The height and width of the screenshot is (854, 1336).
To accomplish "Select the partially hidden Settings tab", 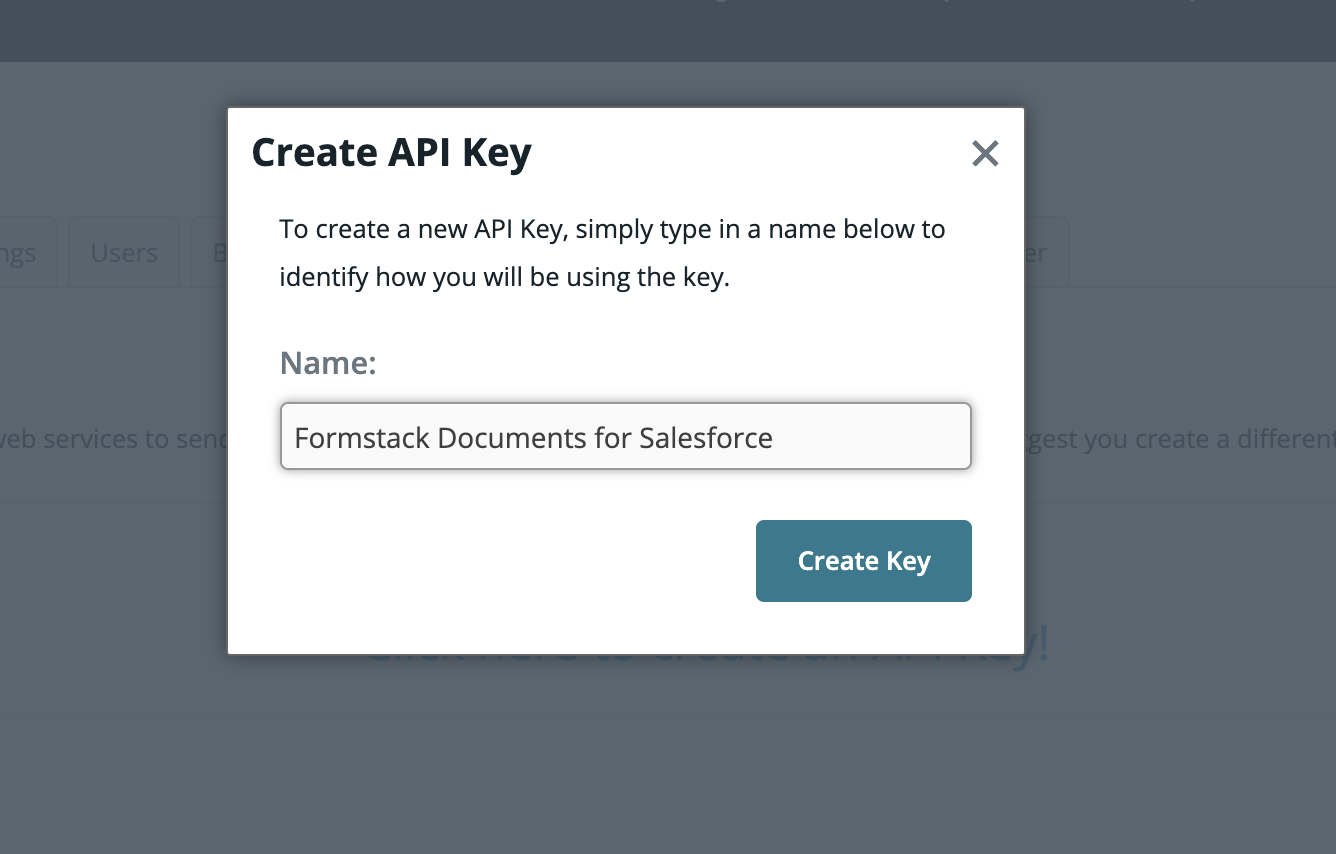I will point(22,253).
